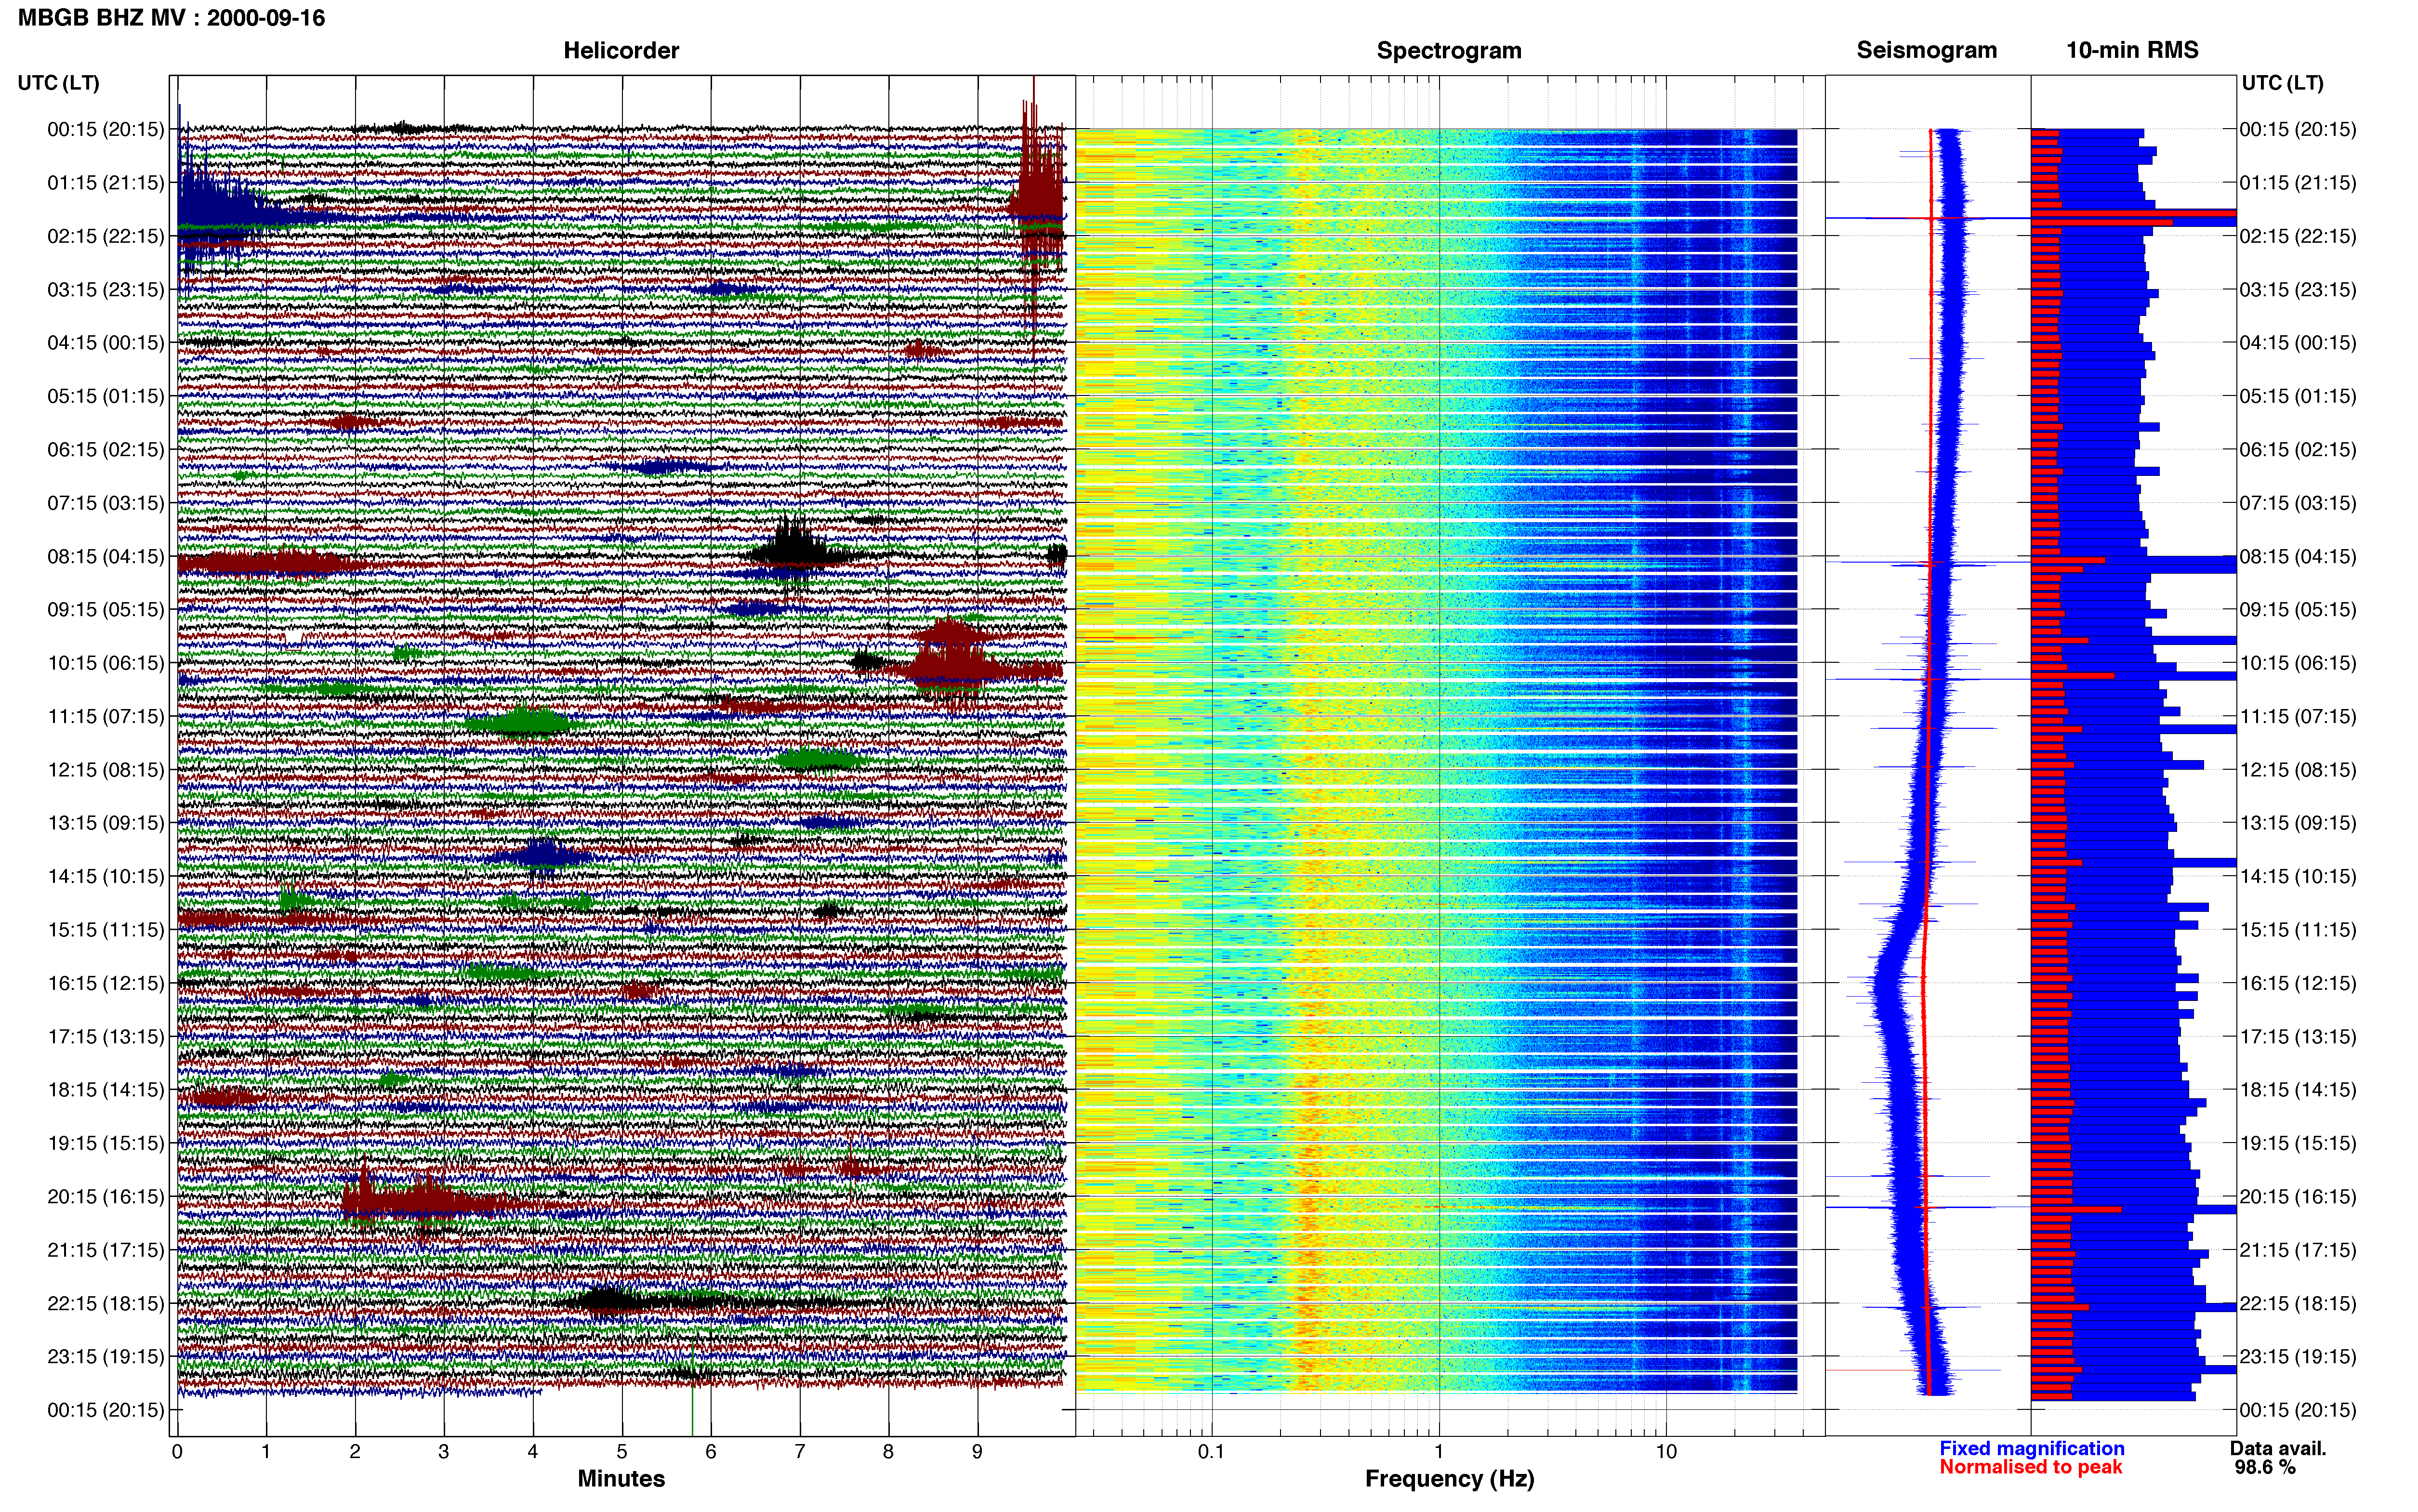Click the 'Minutes' x-axis label
Screen dimensions: 2418x1512
click(x=621, y=1479)
